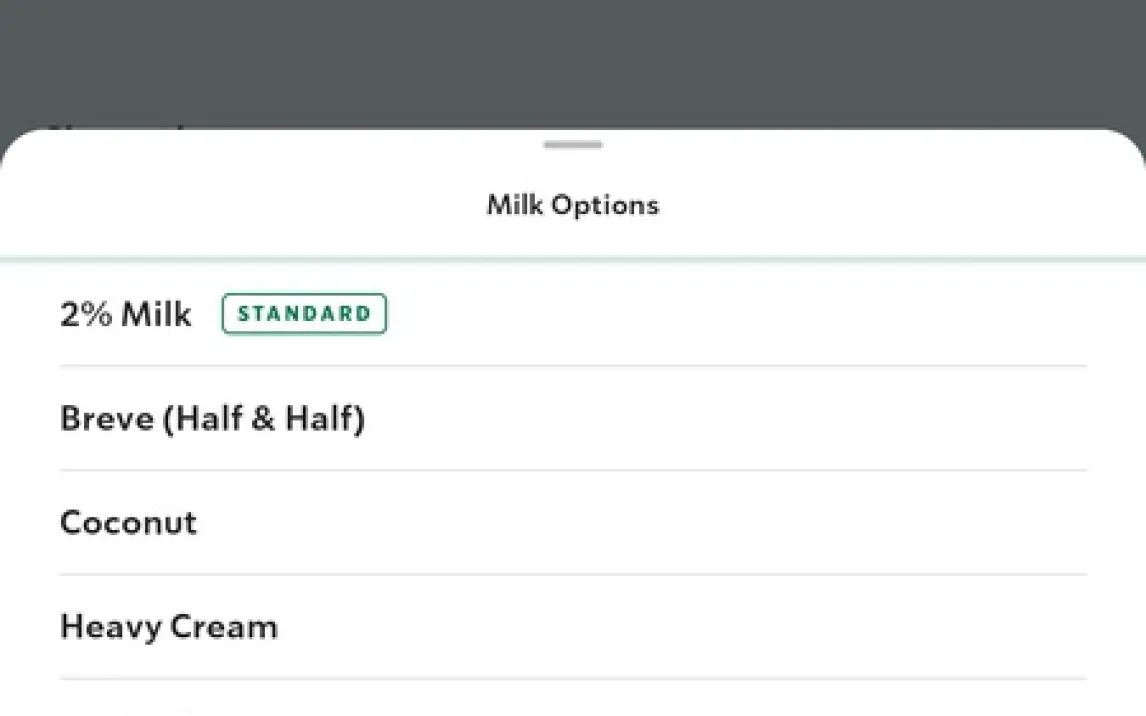Tap the word "Milk" beside the STANDARD badge

click(156, 314)
